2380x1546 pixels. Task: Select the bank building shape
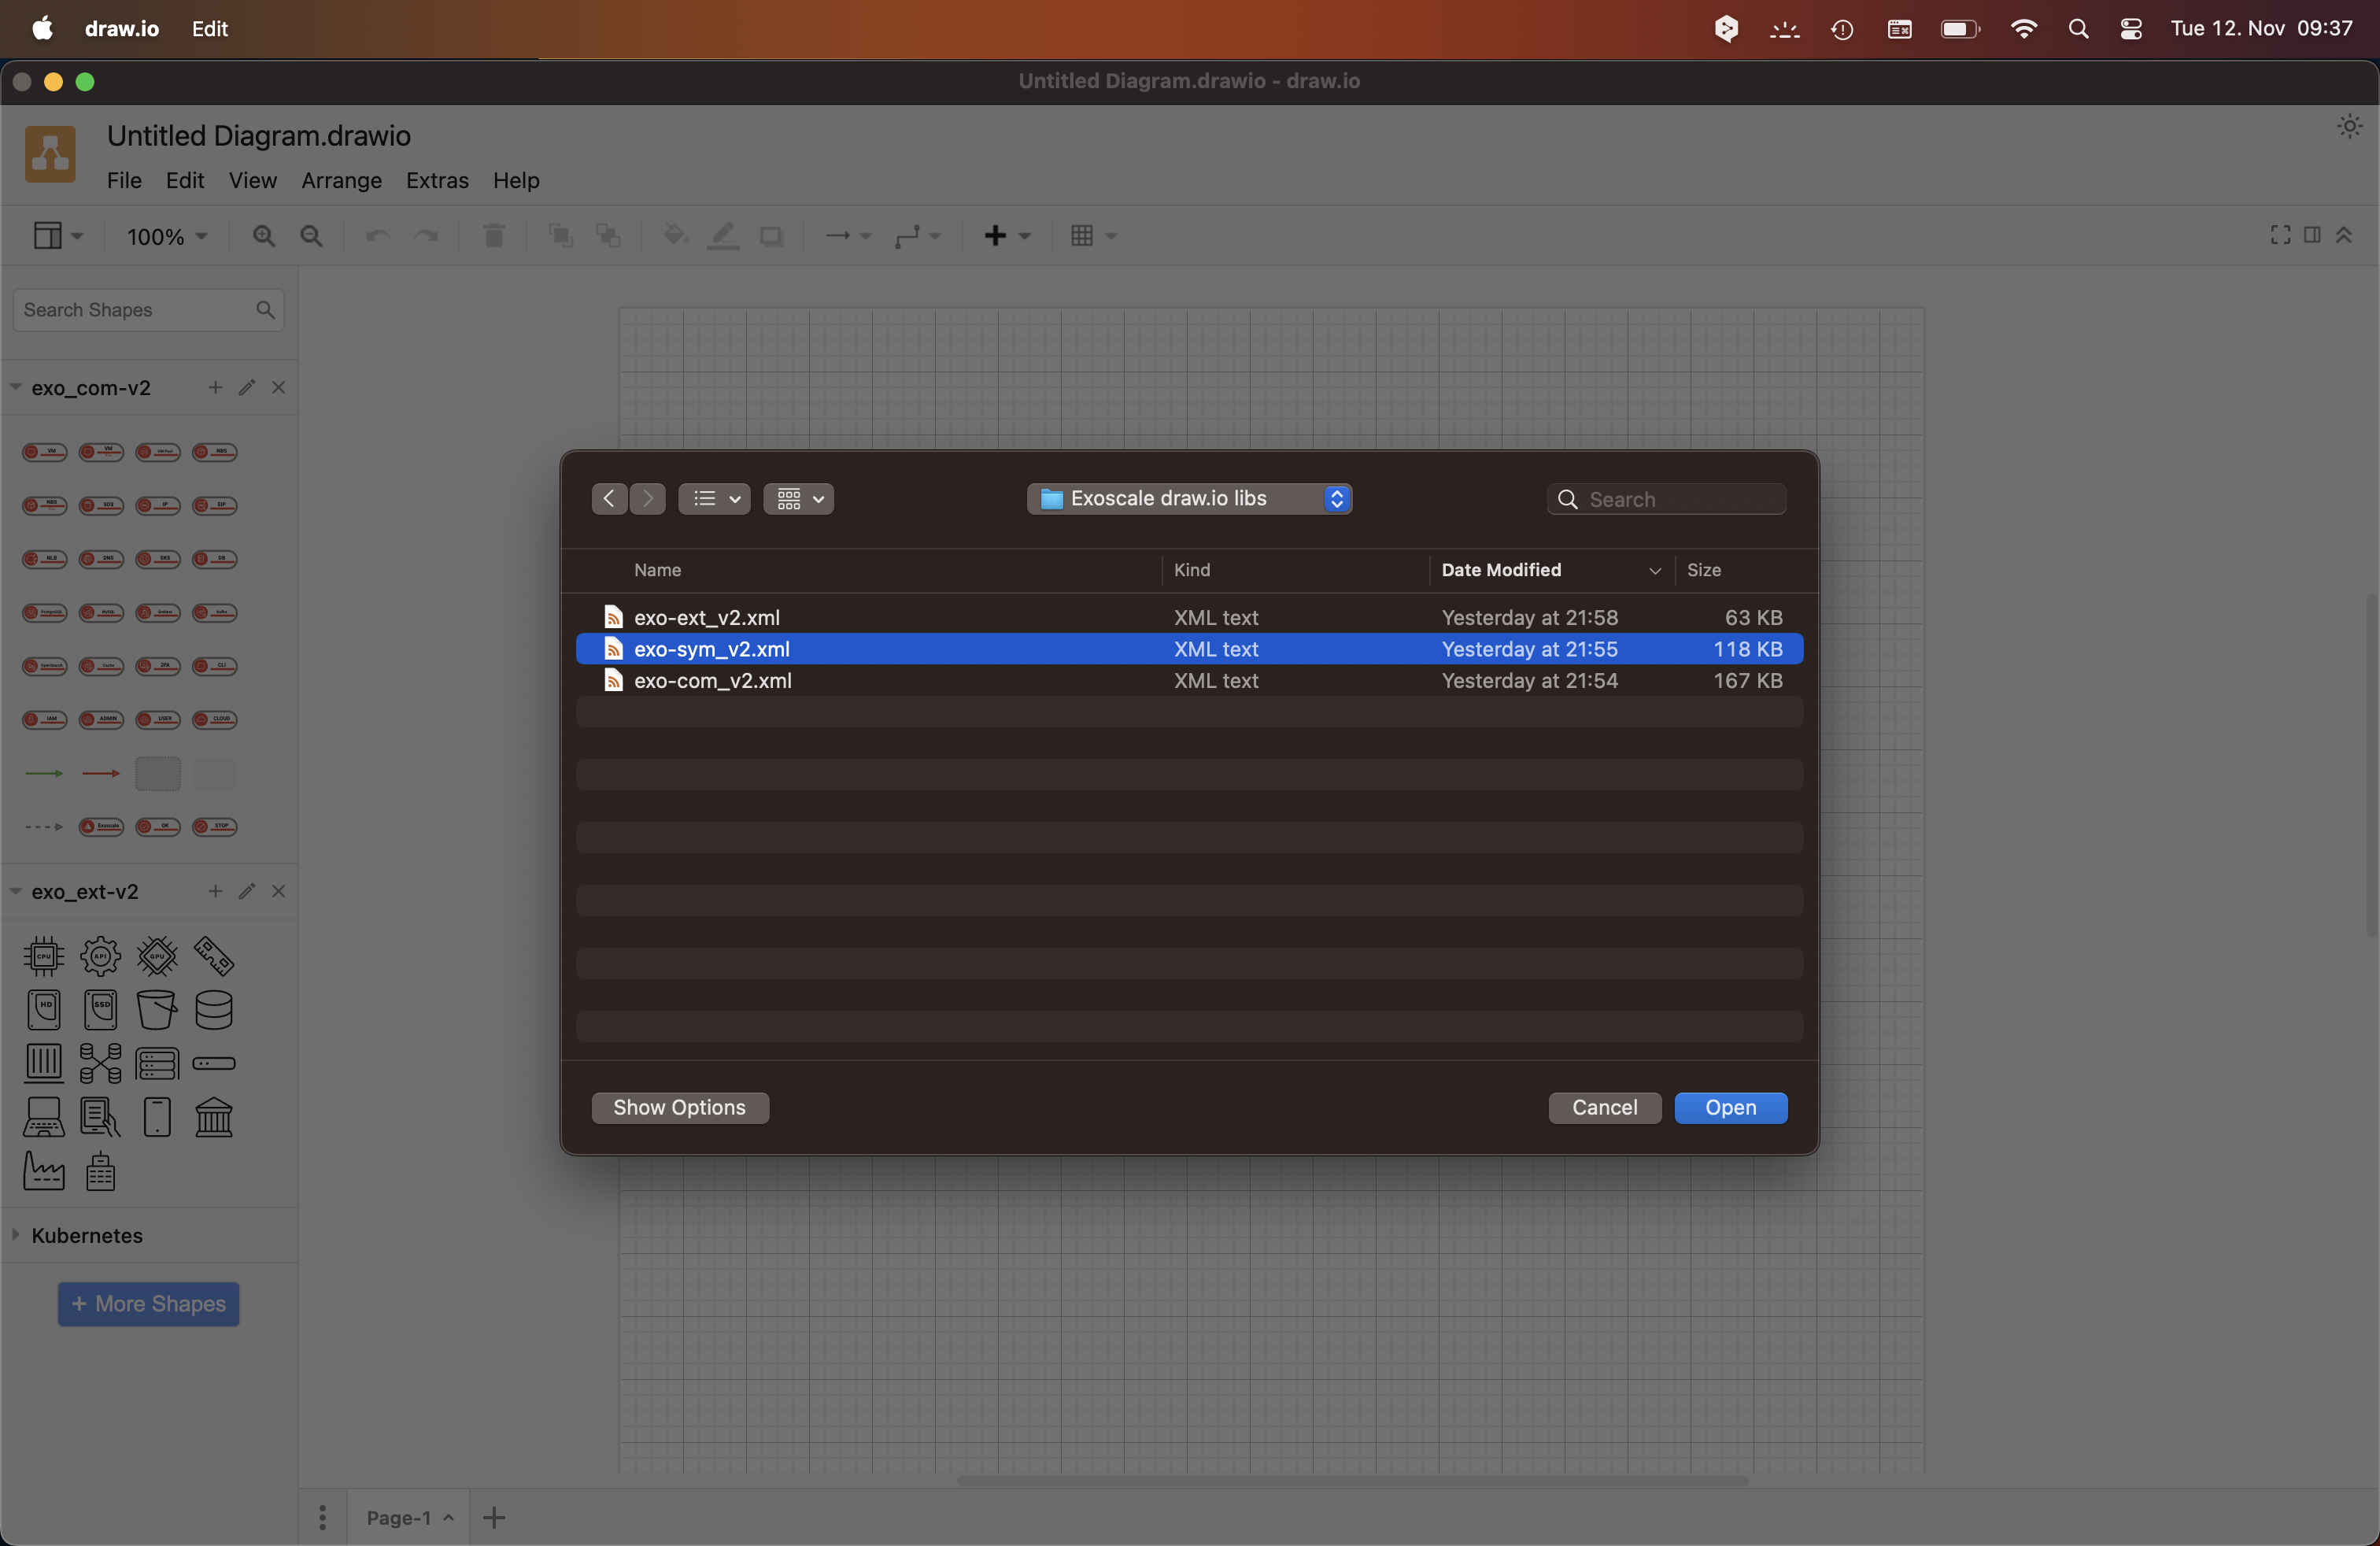(x=214, y=1117)
